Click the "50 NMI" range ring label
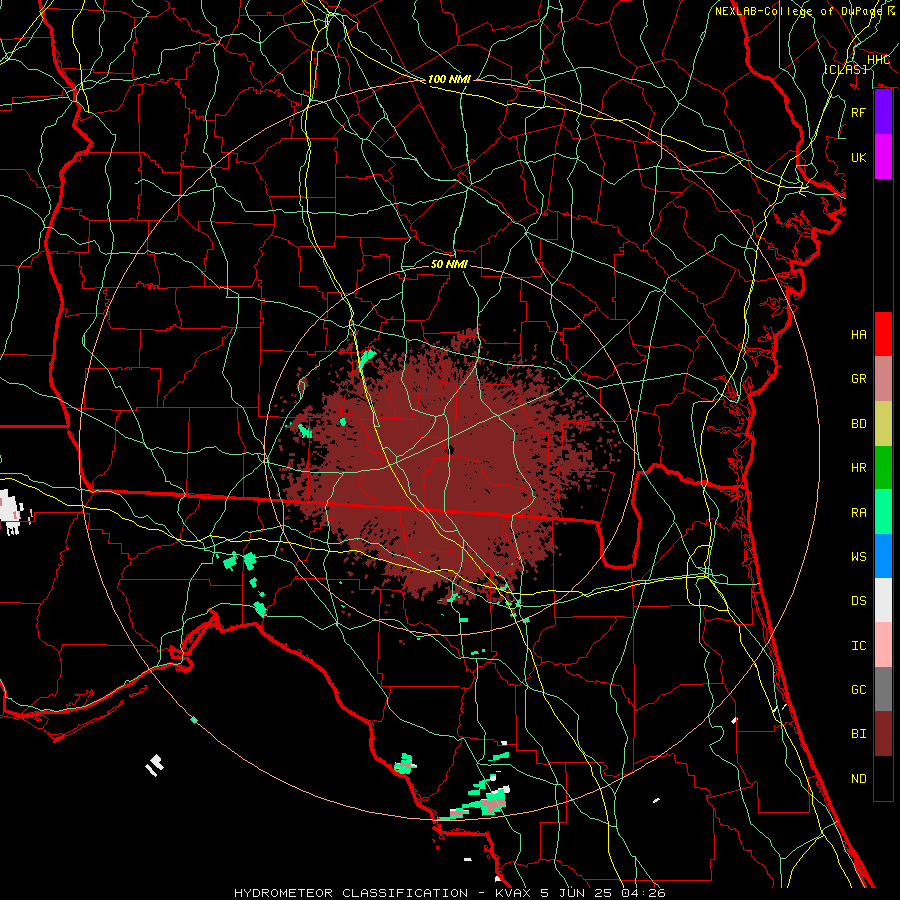This screenshot has height=900, width=900. coord(449,264)
